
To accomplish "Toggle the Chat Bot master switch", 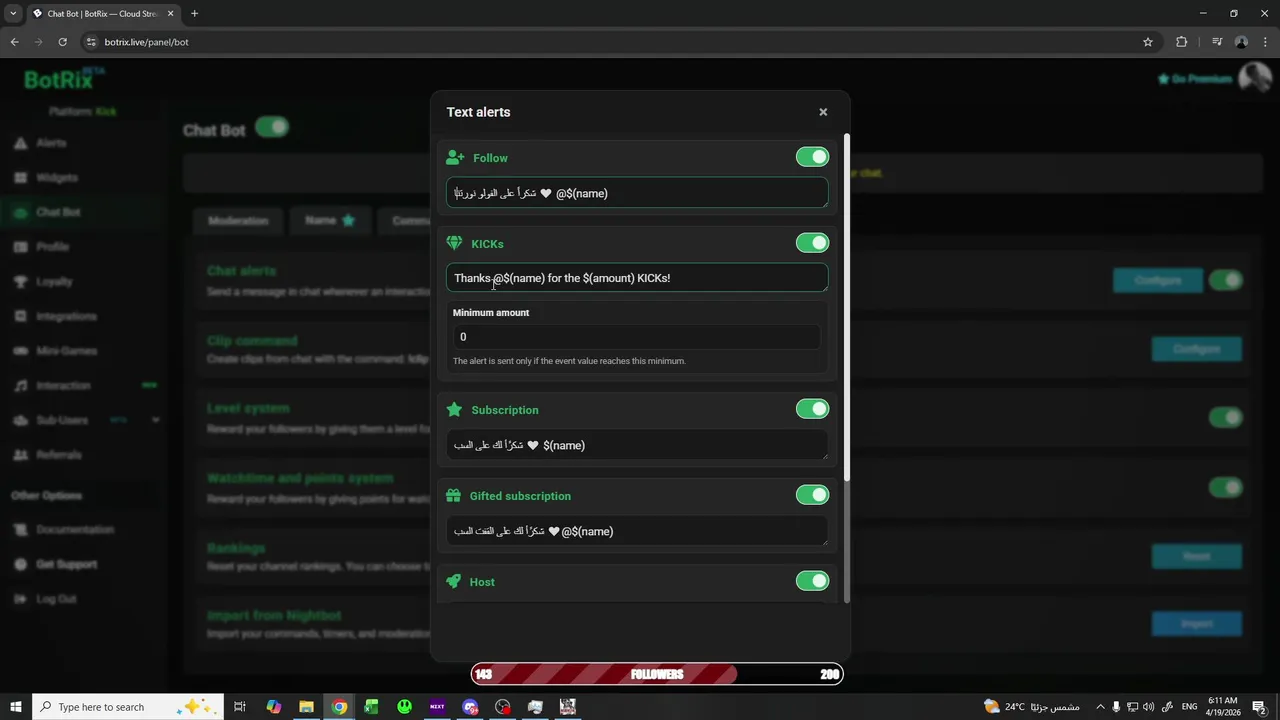I will [271, 127].
